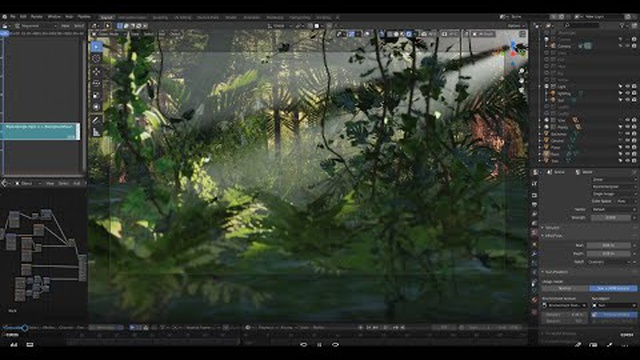Viewport: 640px width, 360px height.
Task: Switch to the Compositing workspace tab
Action: click(x=300, y=18)
